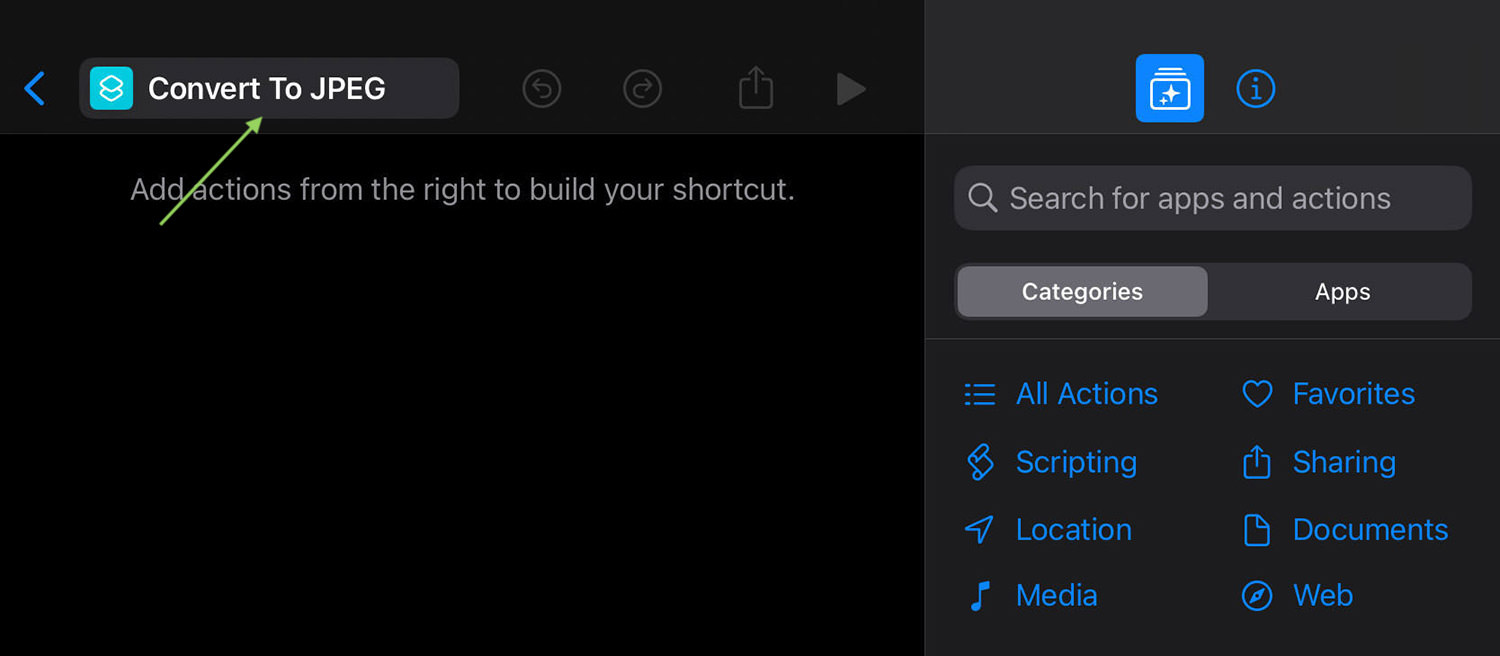
Task: Go back using the blue chevron
Action: [x=35, y=89]
